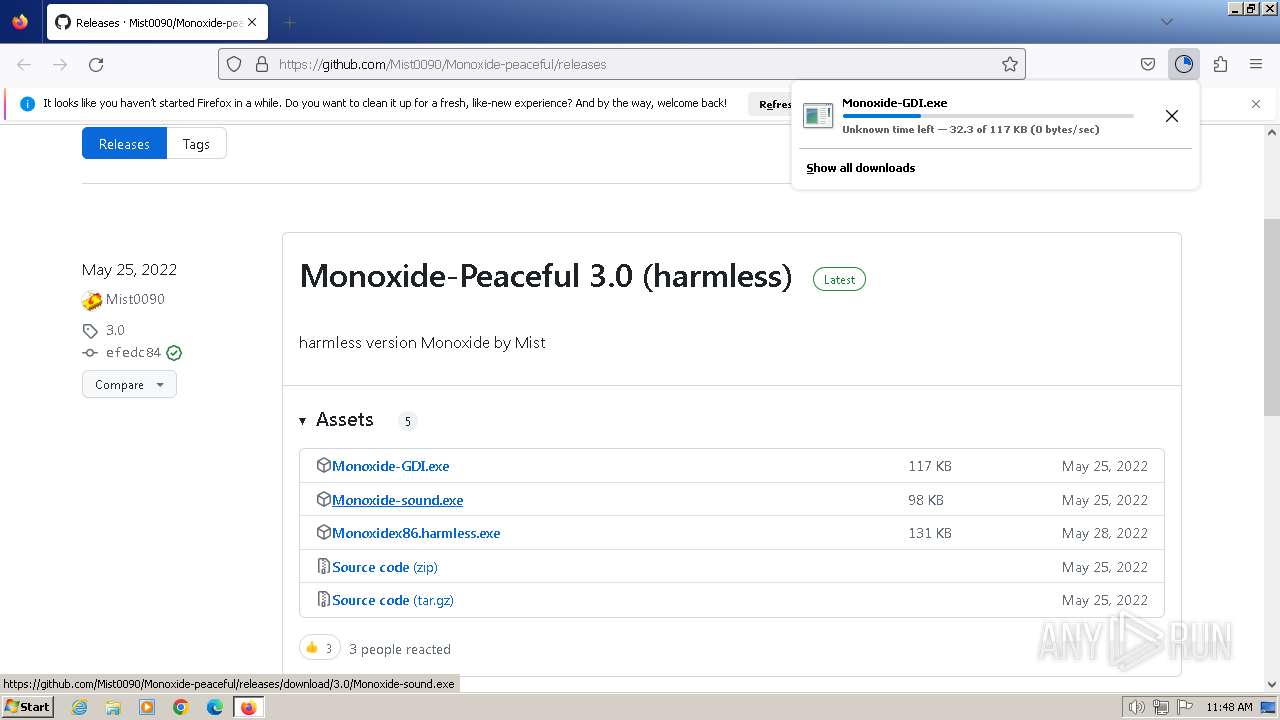The image size is (1280, 720).
Task: Open Firefox application hamburger menu
Action: click(x=1256, y=64)
